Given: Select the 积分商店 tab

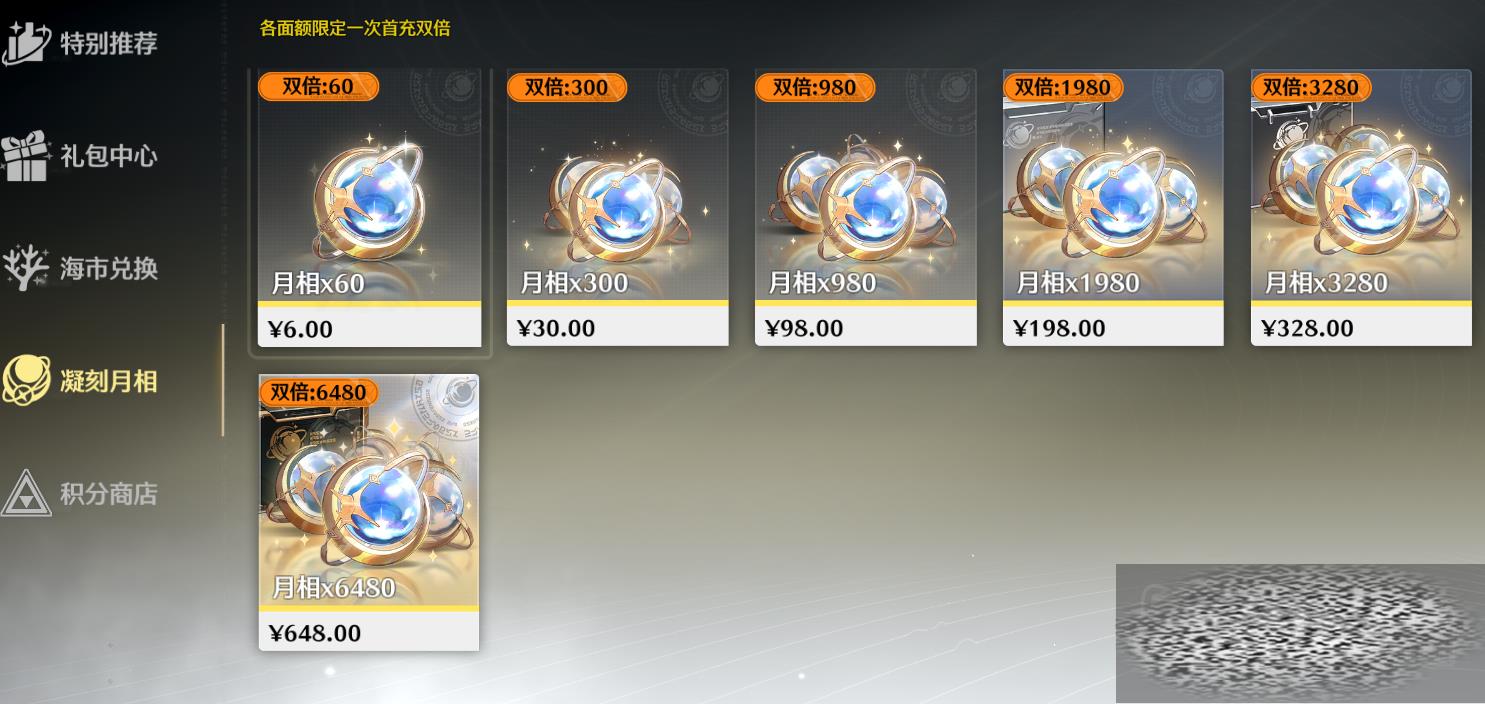Looking at the screenshot, I should (109, 494).
